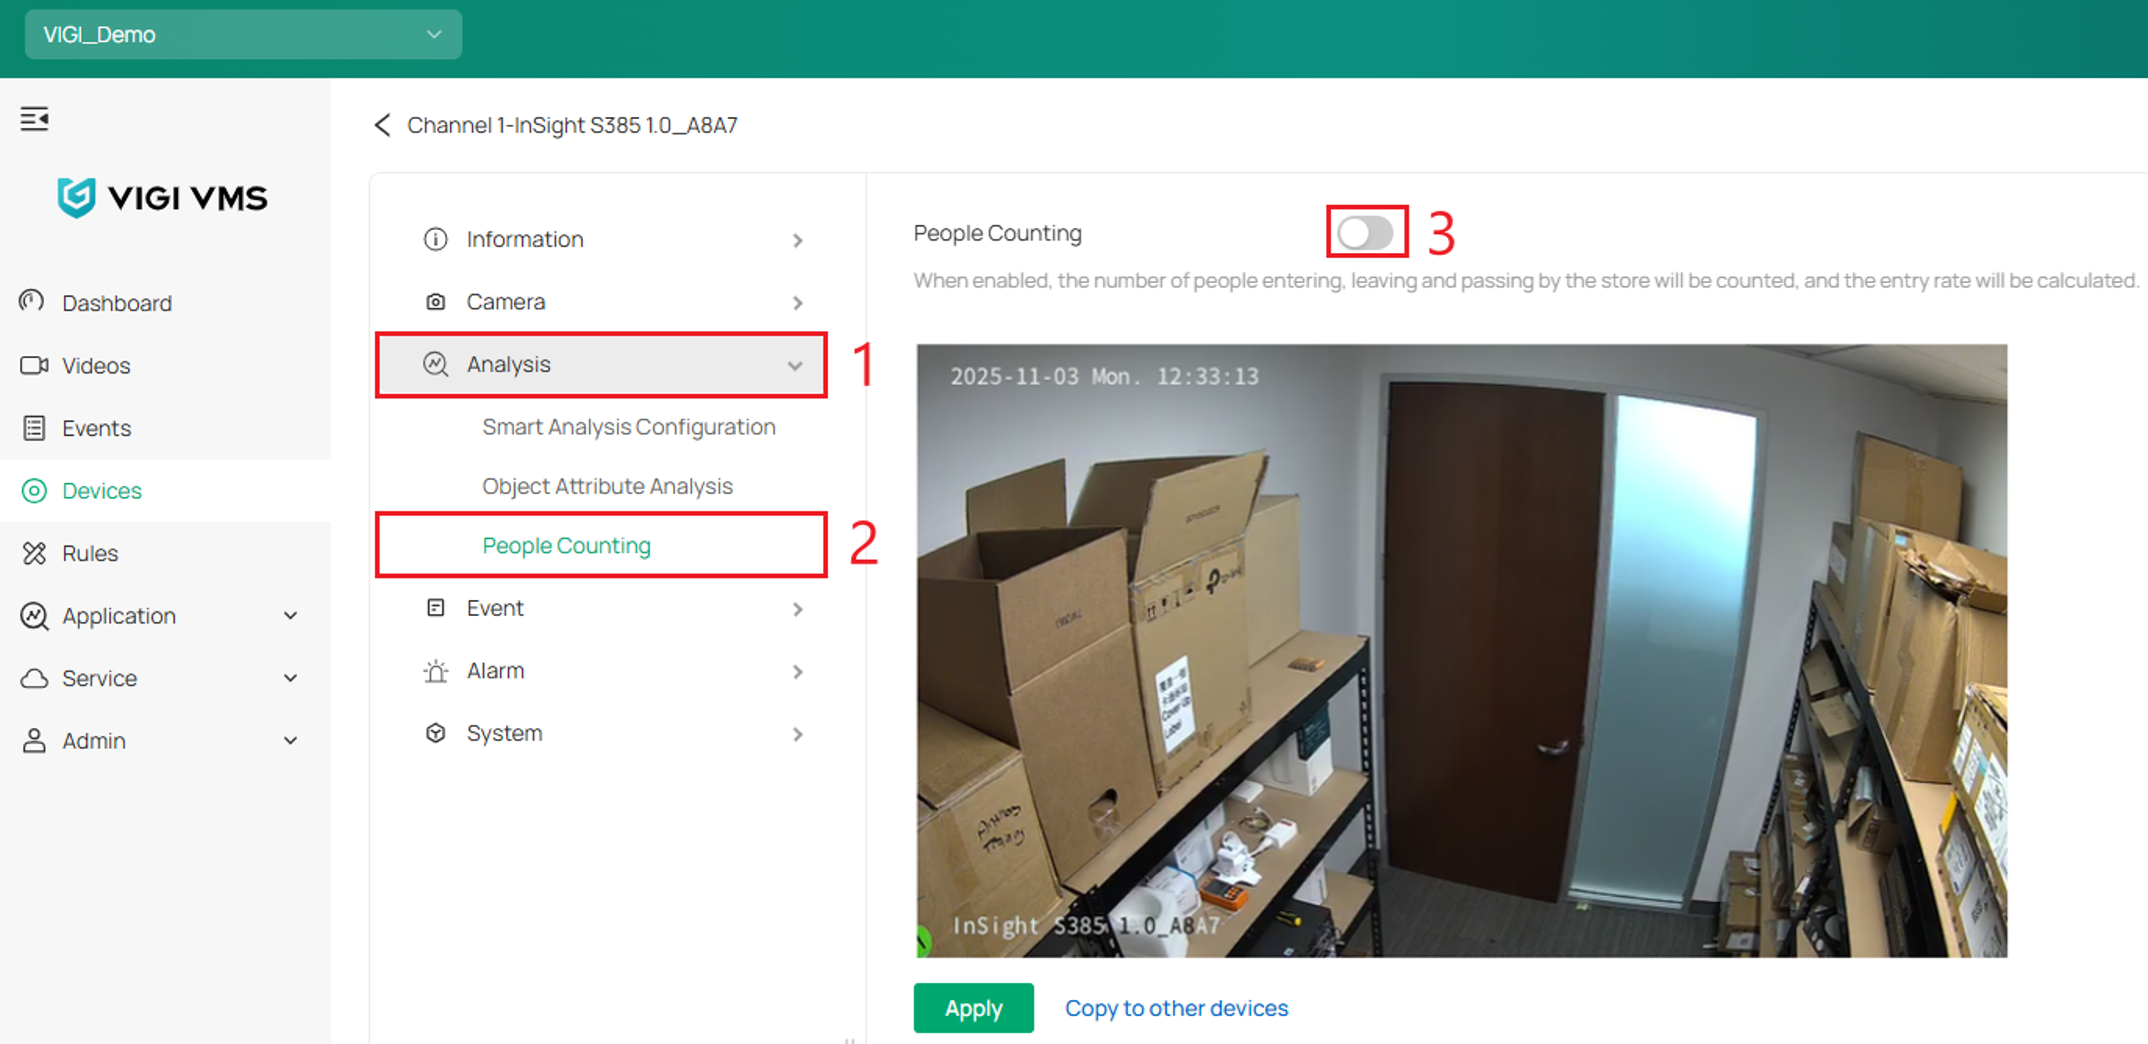Click the Information menu label

pos(524,239)
